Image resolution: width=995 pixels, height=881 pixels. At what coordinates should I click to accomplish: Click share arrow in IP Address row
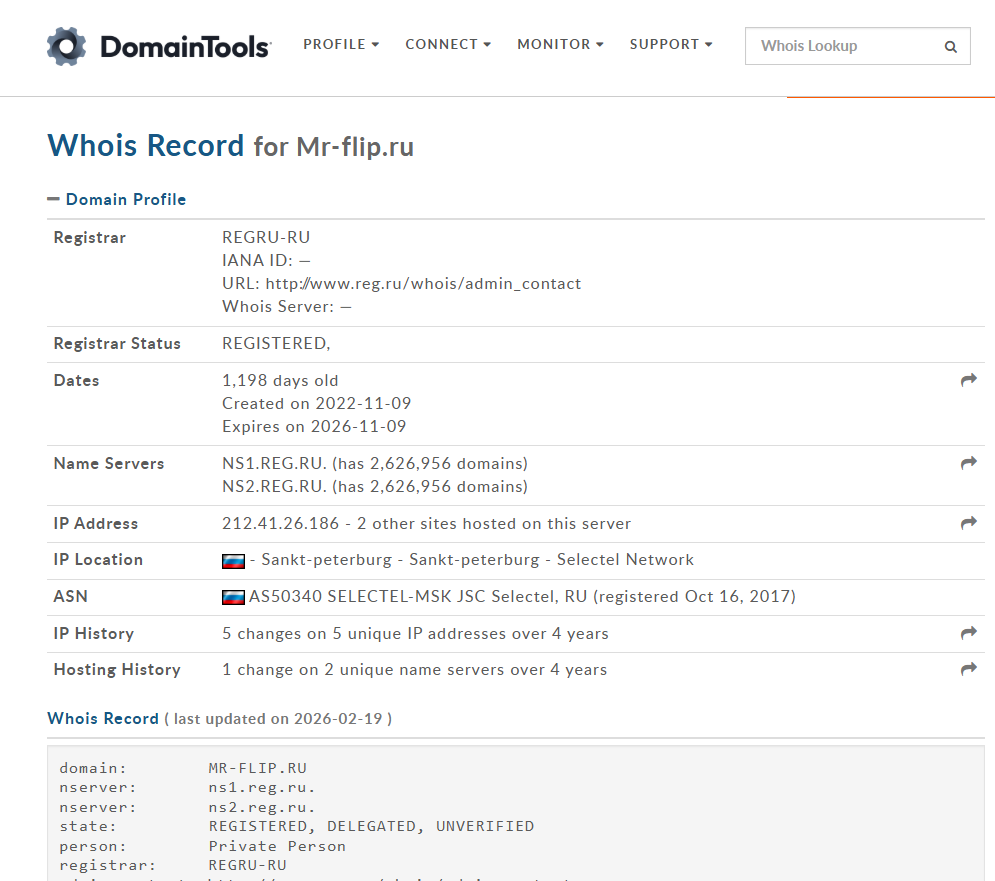tap(968, 523)
